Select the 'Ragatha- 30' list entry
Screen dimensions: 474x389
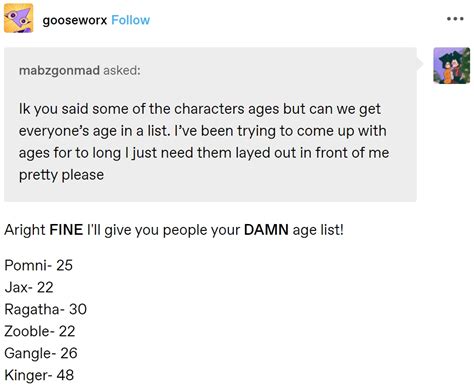[x=46, y=309]
